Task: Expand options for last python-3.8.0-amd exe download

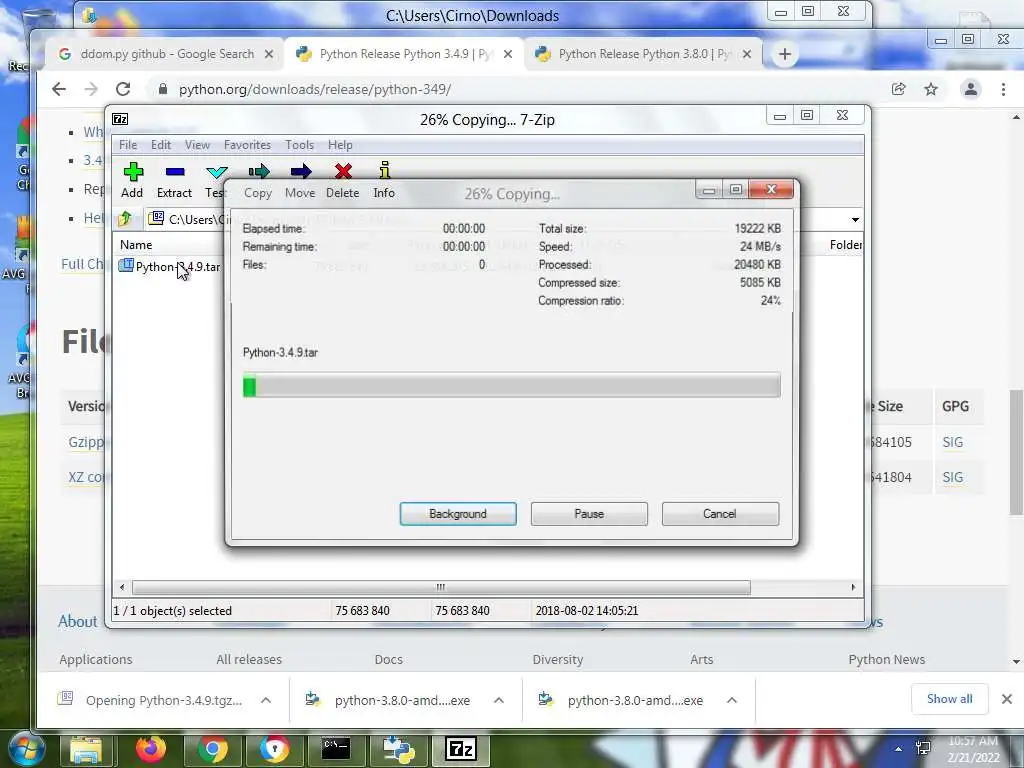Action: (732, 700)
